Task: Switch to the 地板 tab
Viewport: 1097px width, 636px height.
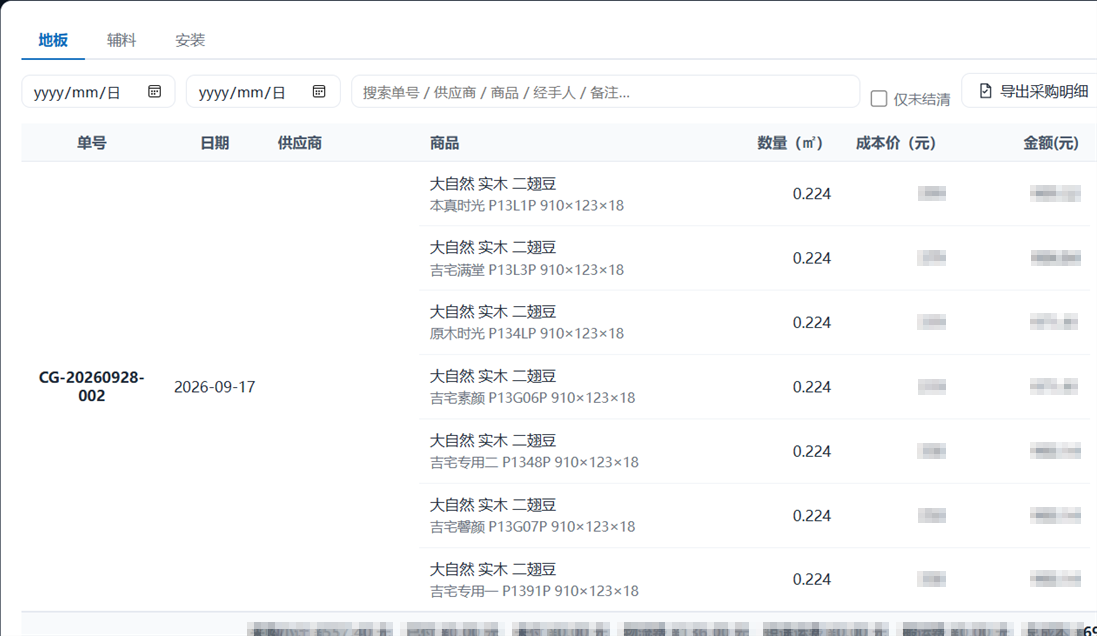Action: [x=53, y=40]
